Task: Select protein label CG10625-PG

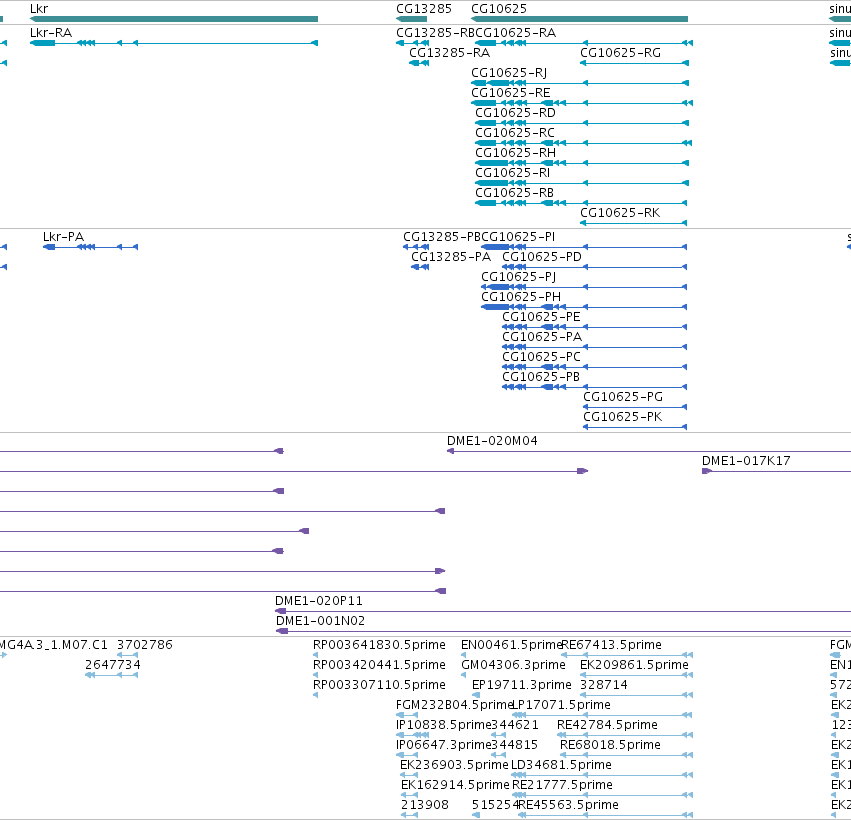Action: pos(623,397)
